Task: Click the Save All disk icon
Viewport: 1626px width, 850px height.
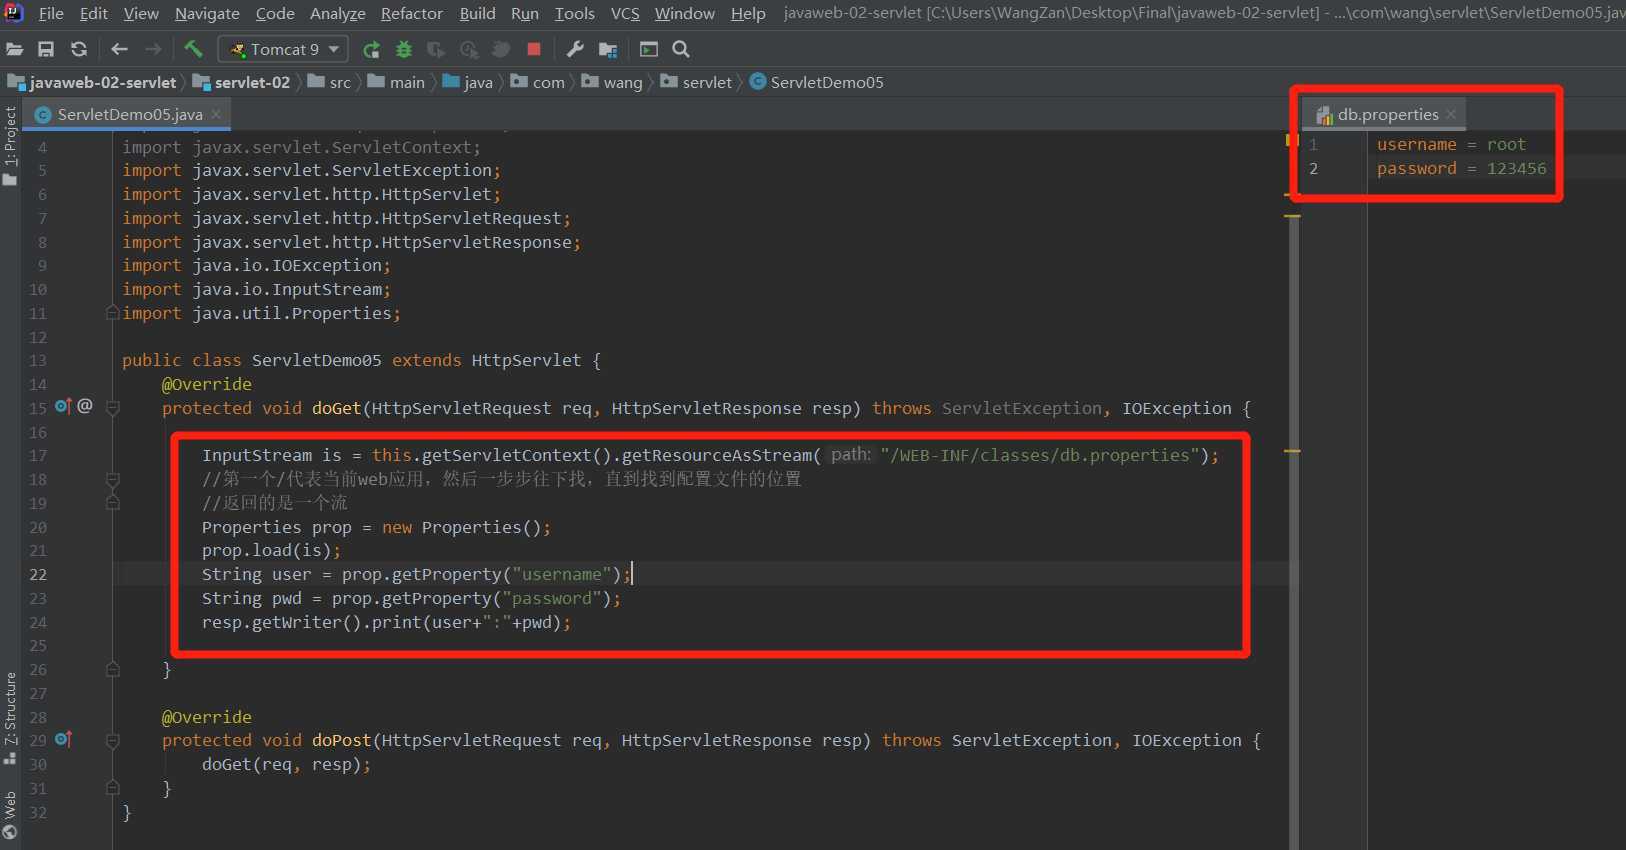Action: 46,49
